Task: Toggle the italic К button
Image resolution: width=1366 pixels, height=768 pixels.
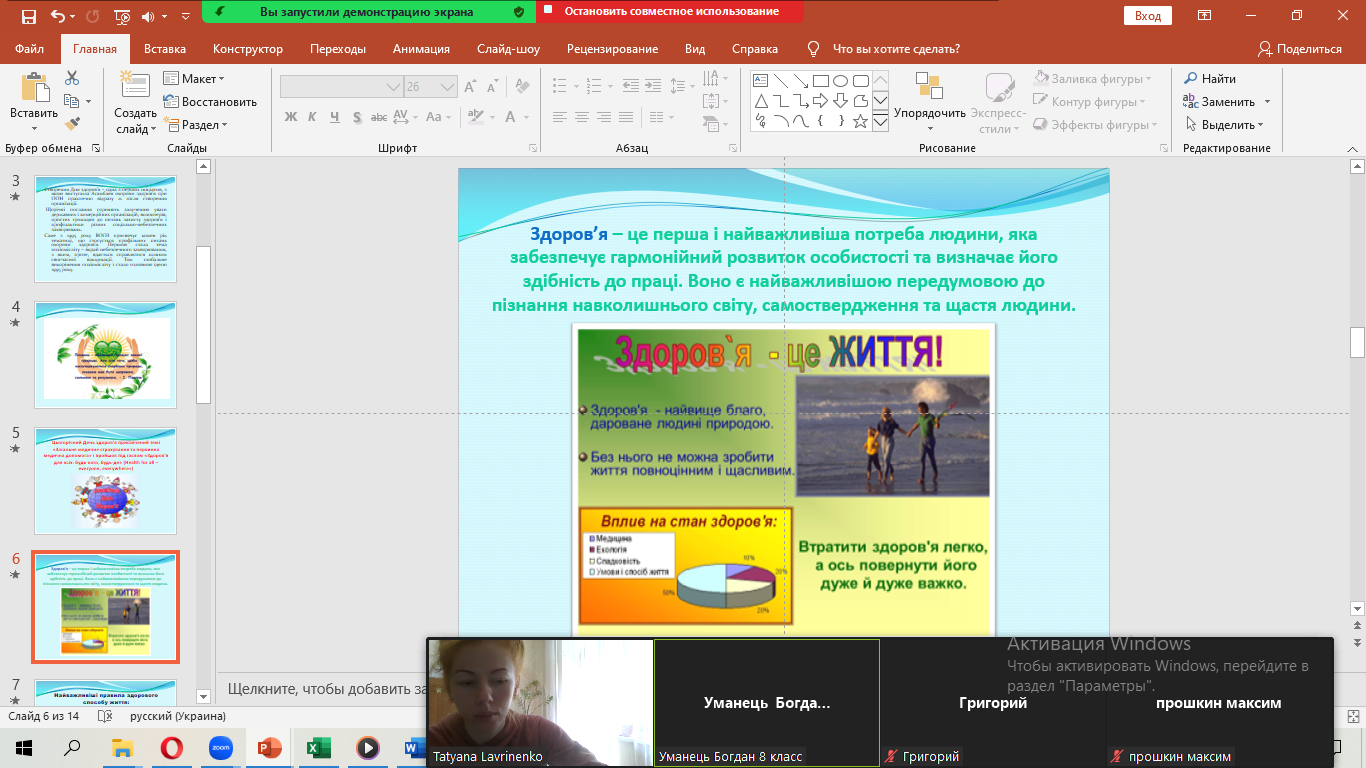Action: pos(313,117)
